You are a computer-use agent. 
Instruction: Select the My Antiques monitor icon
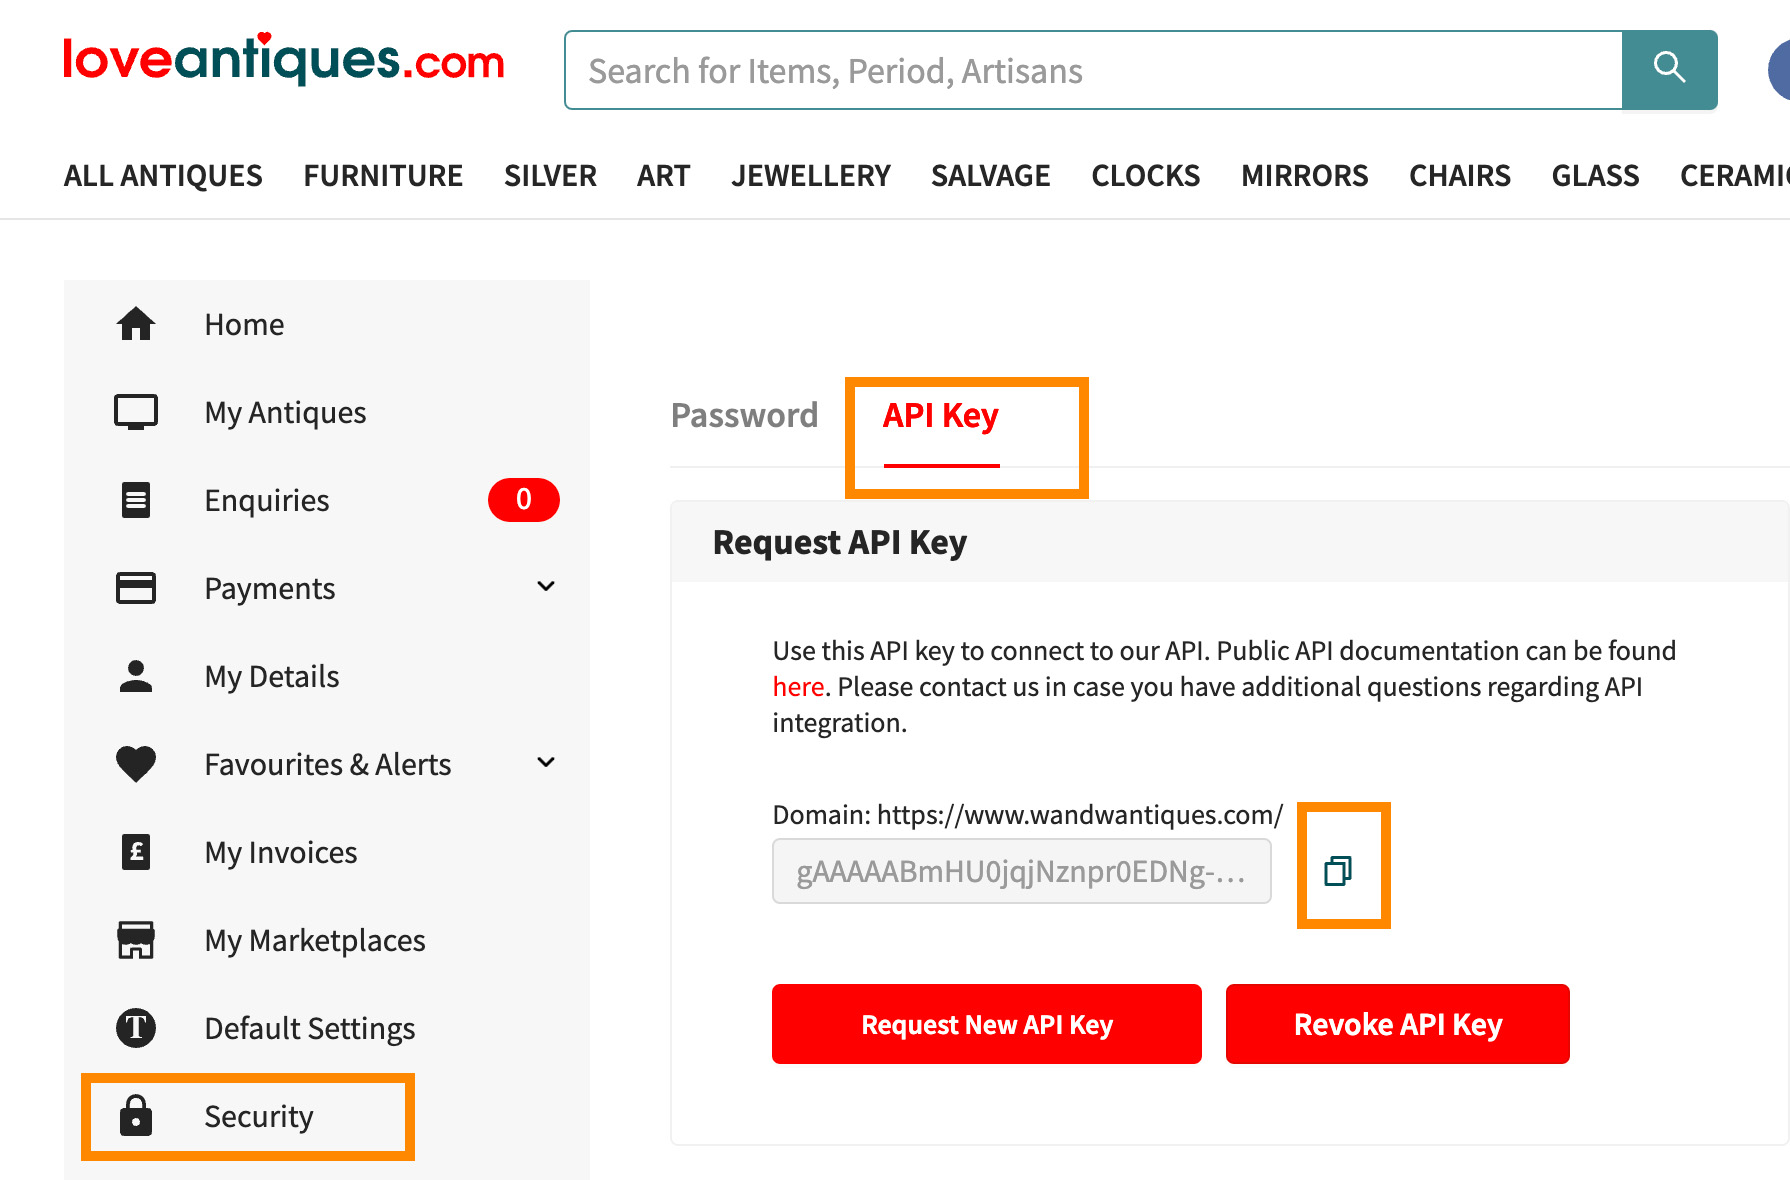(x=136, y=411)
